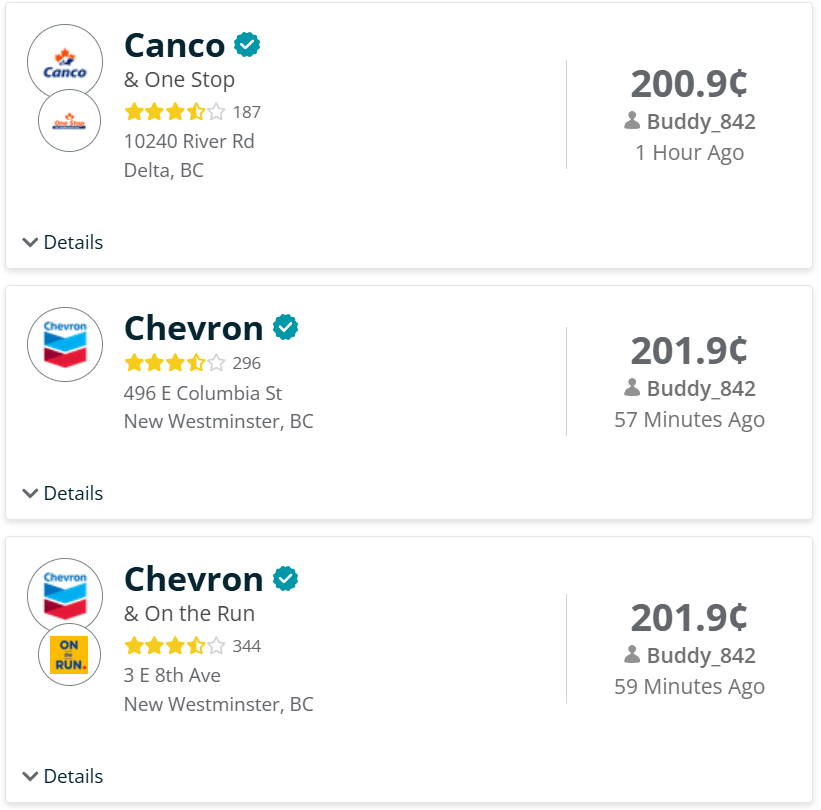
Task: Expand Details for 8th Ave Chevron
Action: (x=63, y=776)
